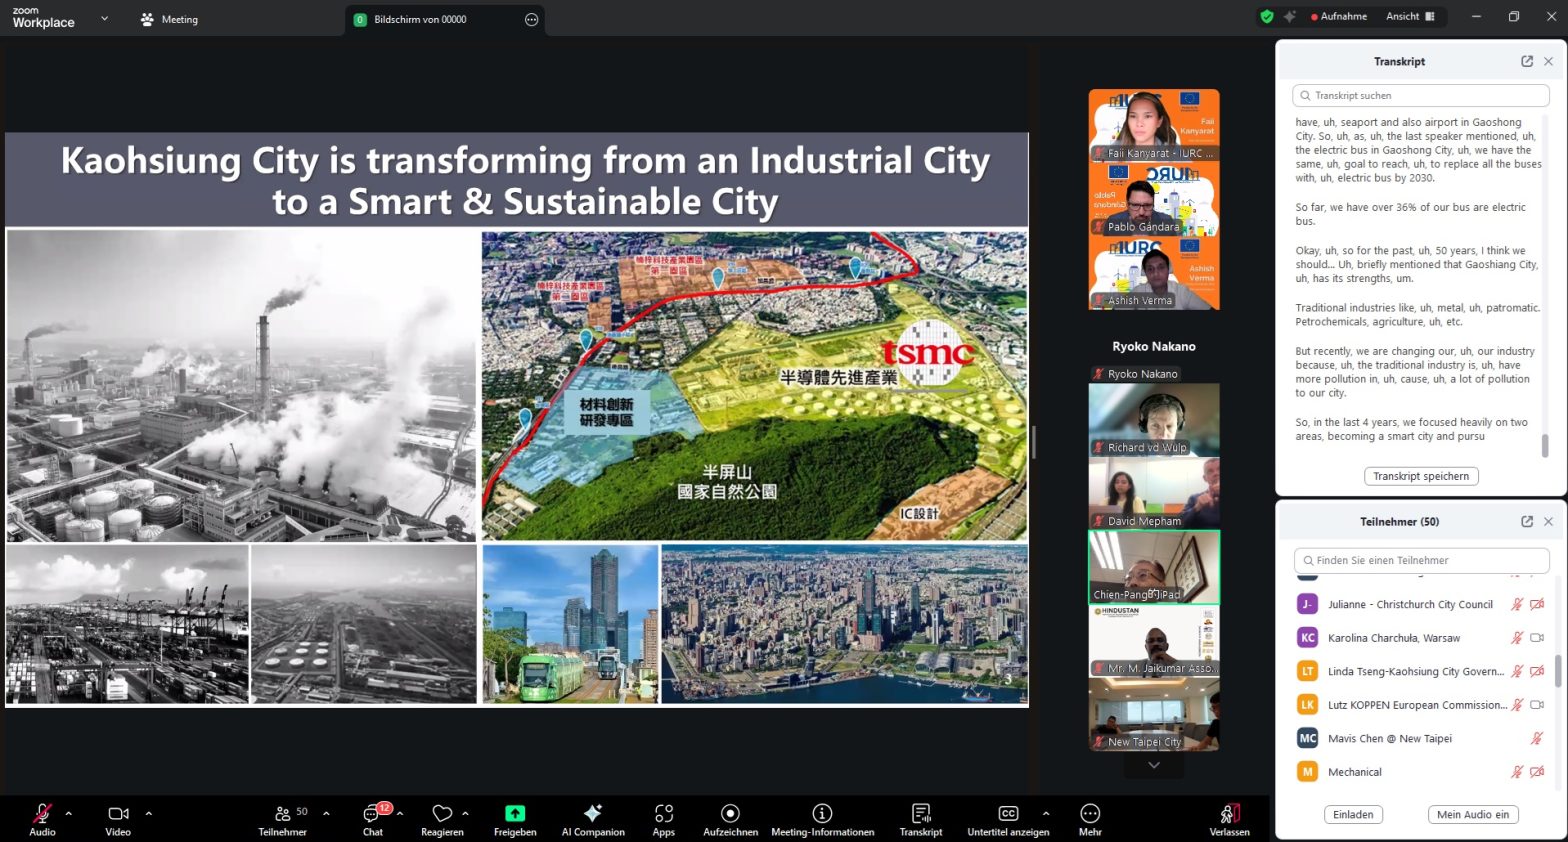Open the AI Companion panel
Image resolution: width=1568 pixels, height=842 pixels.
593,814
